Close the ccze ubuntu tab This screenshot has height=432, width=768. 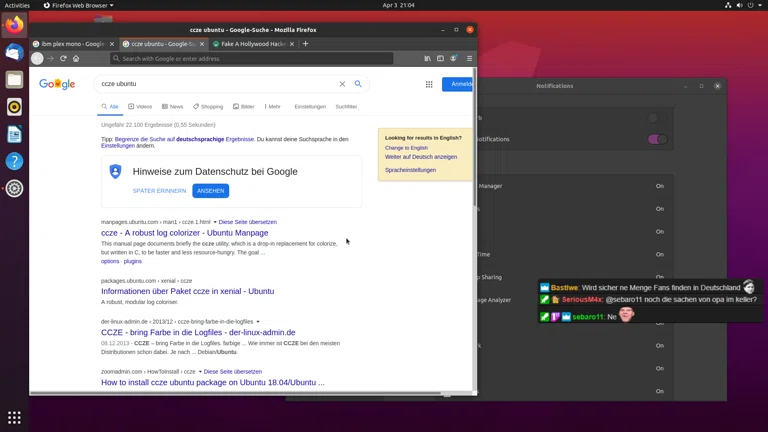click(202, 44)
